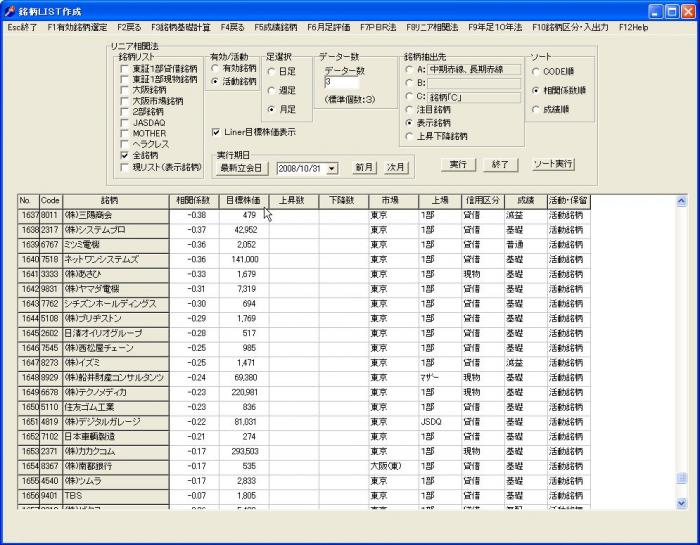
Task: Open the execution date dropdown arrow
Action: [332, 169]
